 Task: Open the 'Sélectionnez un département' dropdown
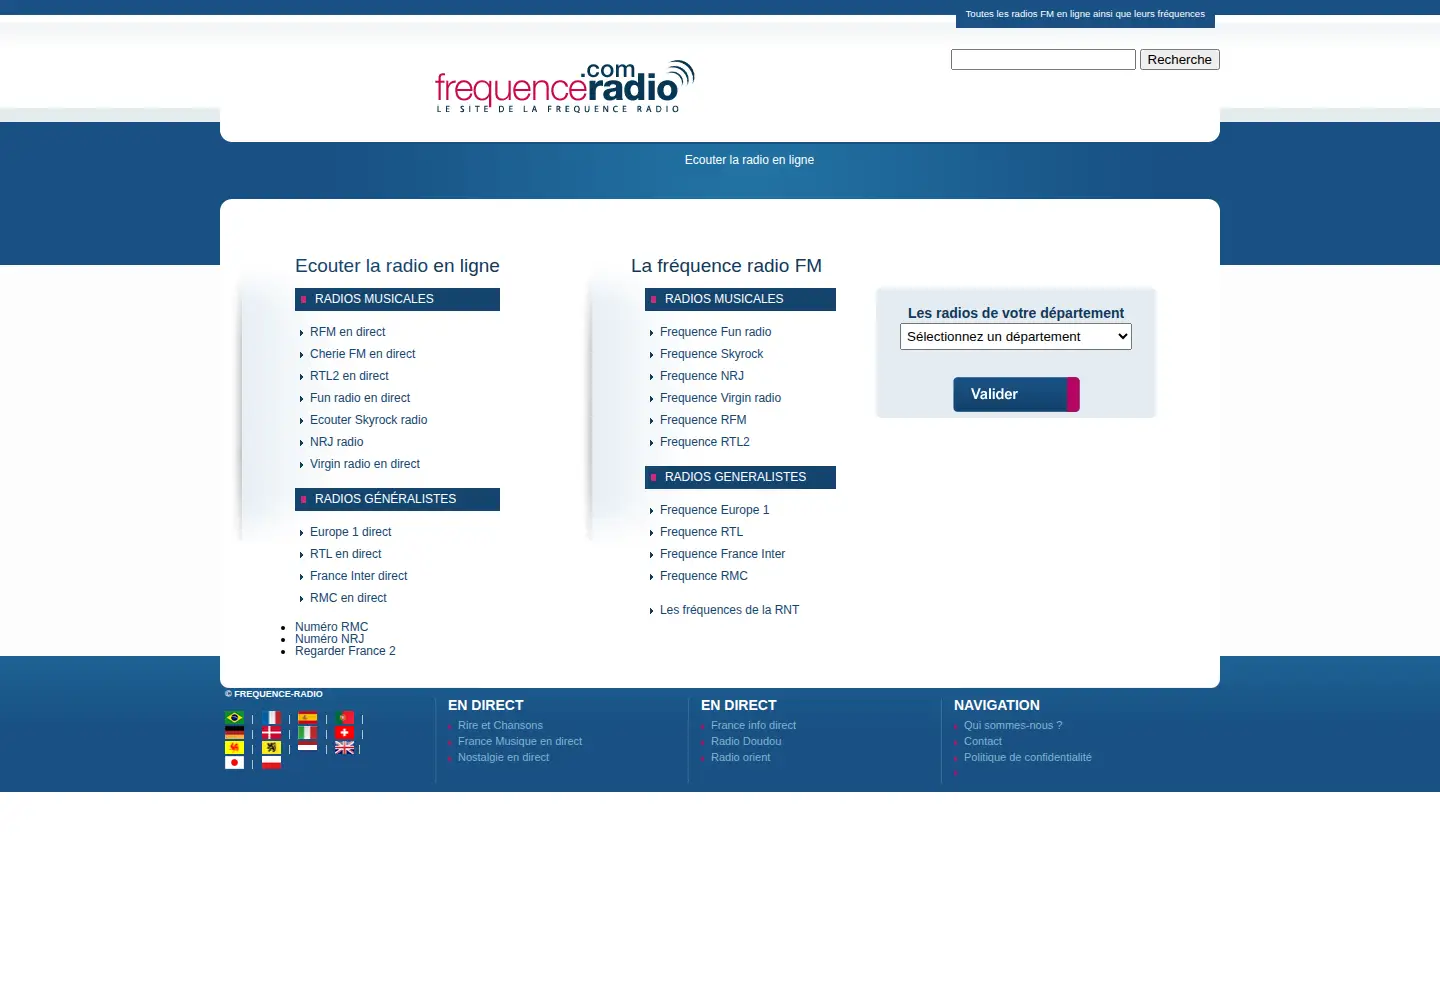[x=1016, y=337]
